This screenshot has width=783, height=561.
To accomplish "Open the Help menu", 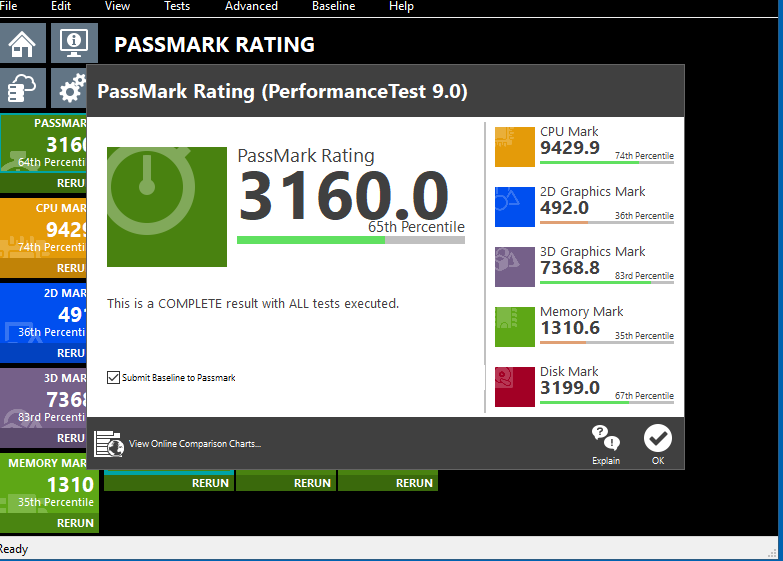I will coord(401,6).
